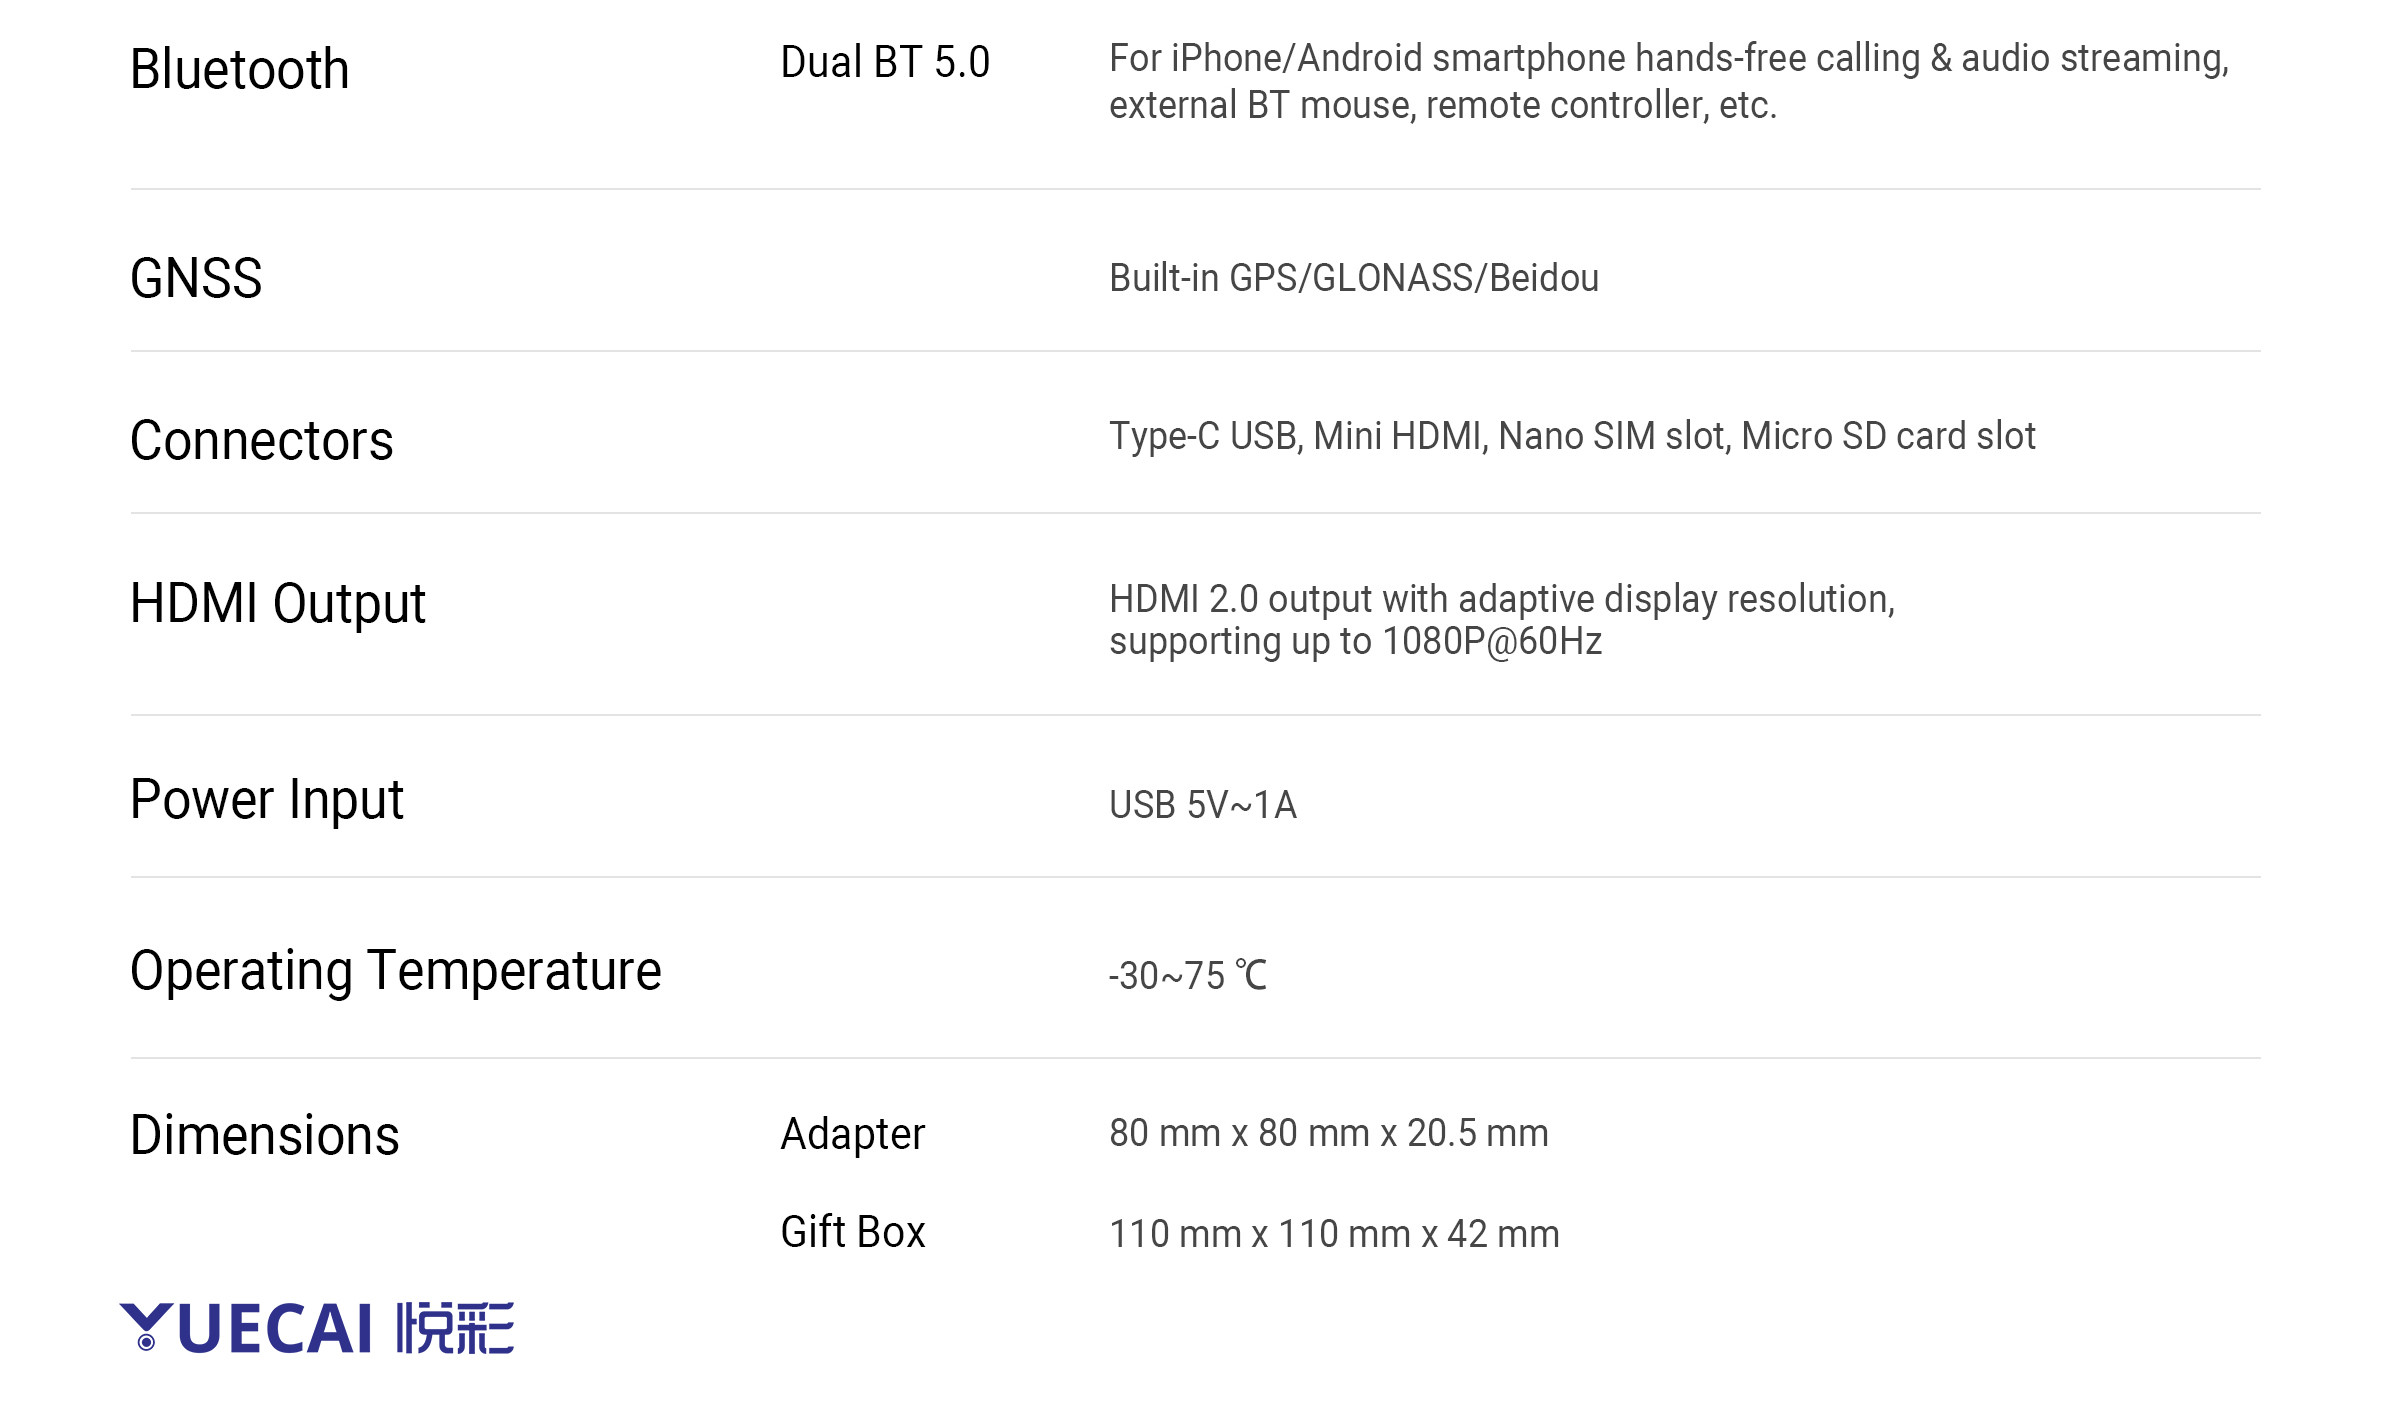Select the HDMI Output heading
Screen dimensions: 2400x1412
[278, 604]
